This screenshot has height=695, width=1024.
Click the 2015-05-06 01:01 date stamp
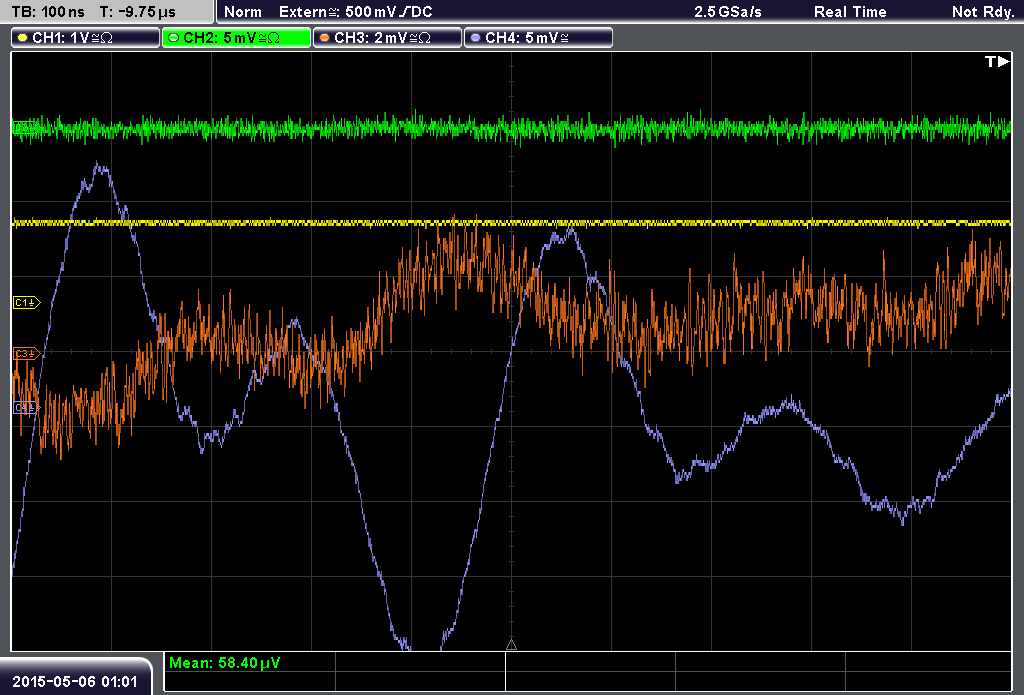coord(74,681)
